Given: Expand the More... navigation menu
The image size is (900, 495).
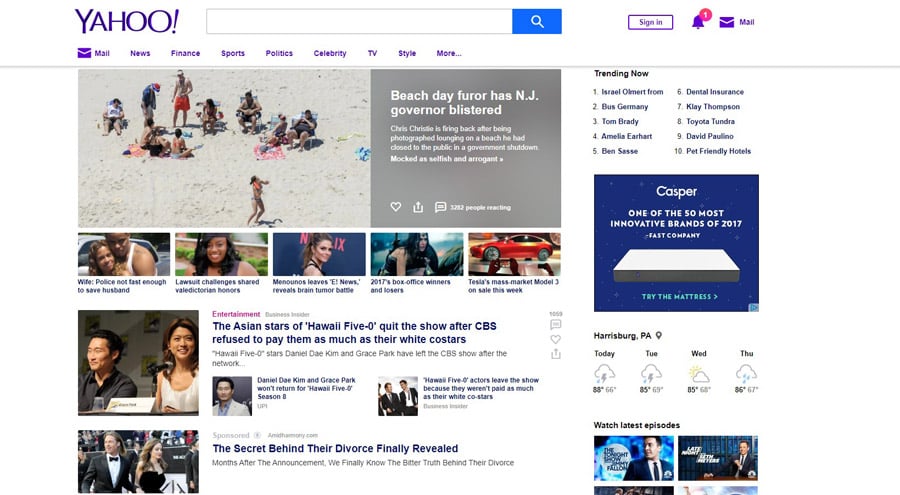Looking at the screenshot, I should tap(449, 53).
